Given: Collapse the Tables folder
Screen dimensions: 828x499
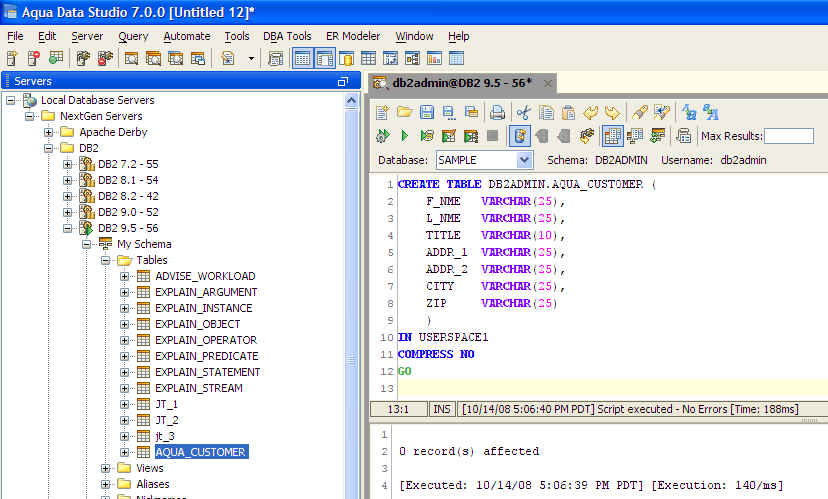Looking at the screenshot, I should click(x=106, y=260).
